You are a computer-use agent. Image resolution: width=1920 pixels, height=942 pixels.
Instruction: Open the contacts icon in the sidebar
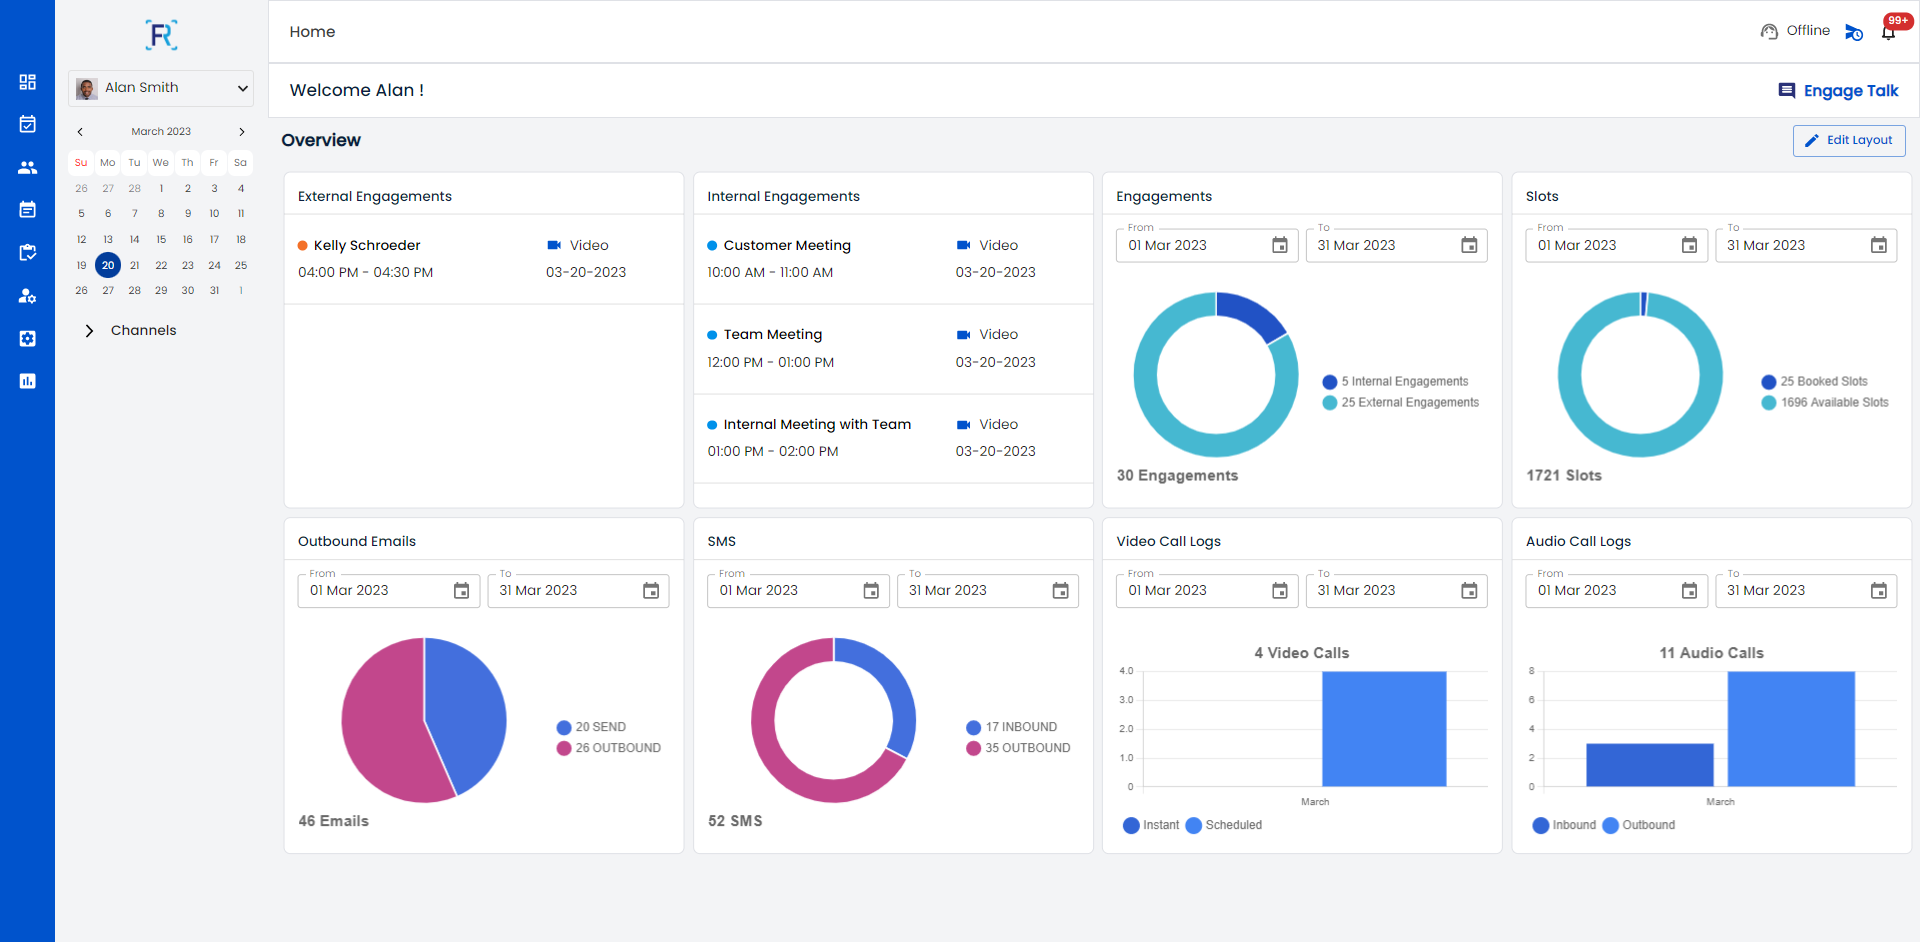pyautogui.click(x=28, y=168)
